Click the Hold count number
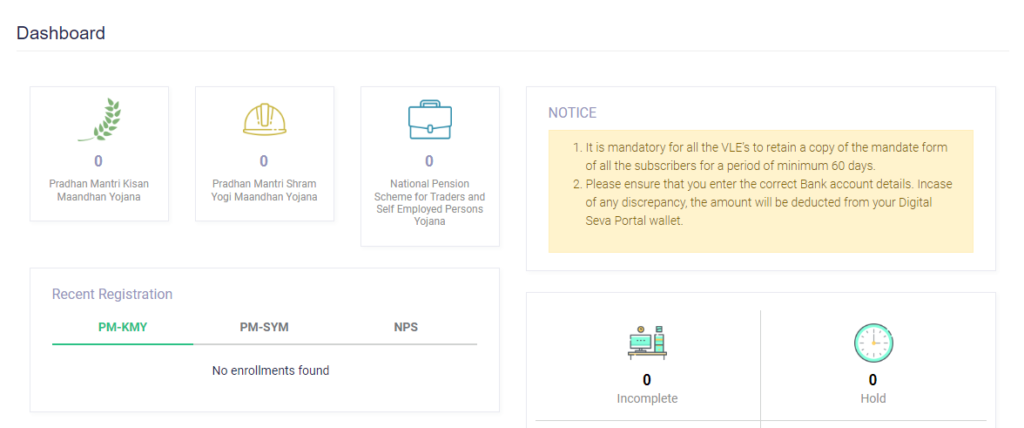This screenshot has height=428, width=1024. coord(872,380)
